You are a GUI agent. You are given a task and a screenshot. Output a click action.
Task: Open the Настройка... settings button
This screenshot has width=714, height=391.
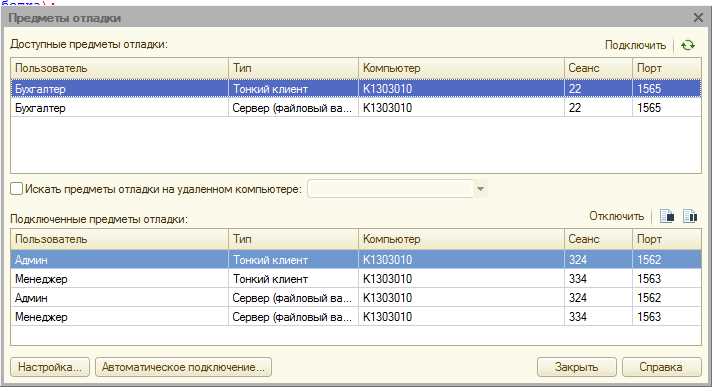click(x=50, y=367)
